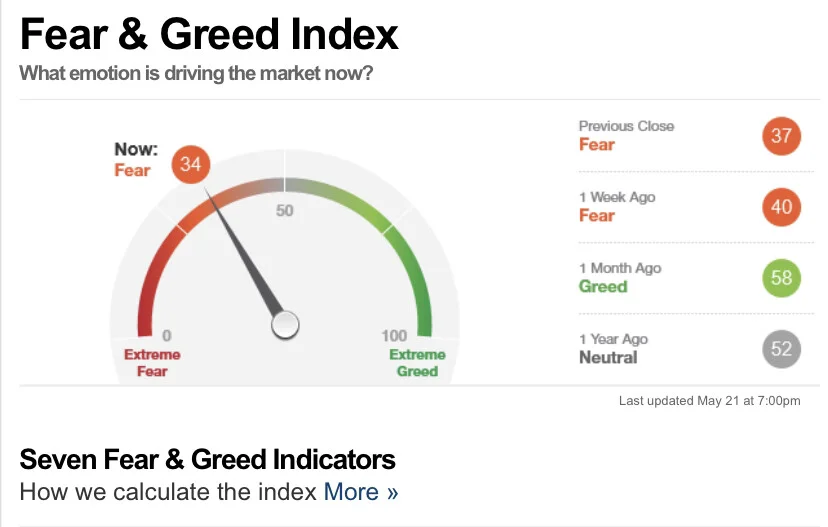Image resolution: width=828 pixels, height=527 pixels.
Task: Click the 50 midpoint gauge label
Action: (x=284, y=211)
